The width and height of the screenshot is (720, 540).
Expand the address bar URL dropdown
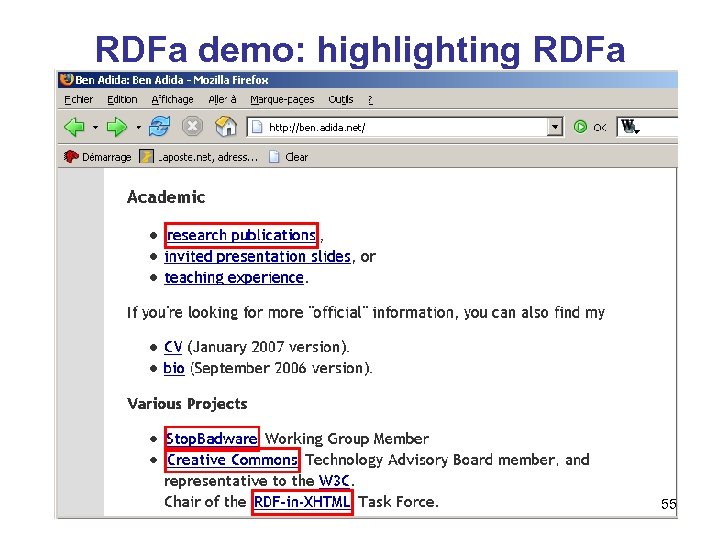click(555, 127)
